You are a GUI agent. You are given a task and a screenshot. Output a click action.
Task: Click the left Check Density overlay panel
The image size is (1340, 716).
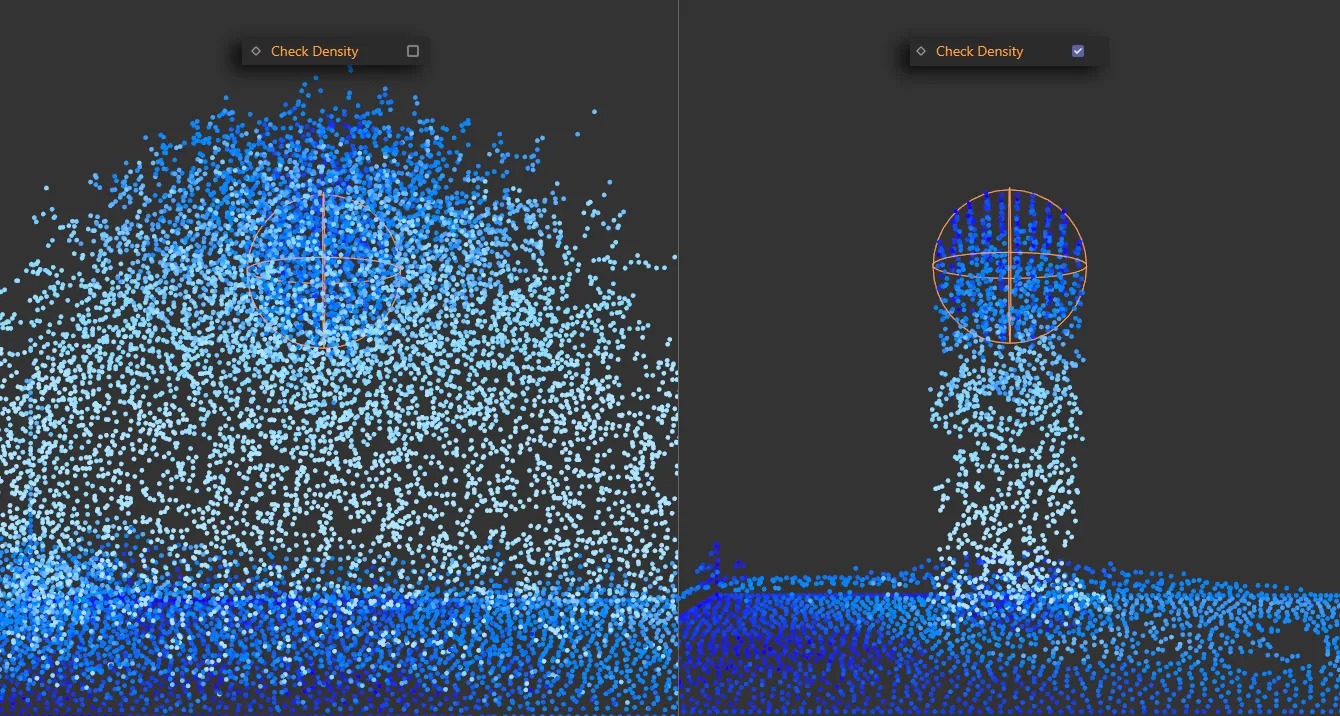point(335,50)
